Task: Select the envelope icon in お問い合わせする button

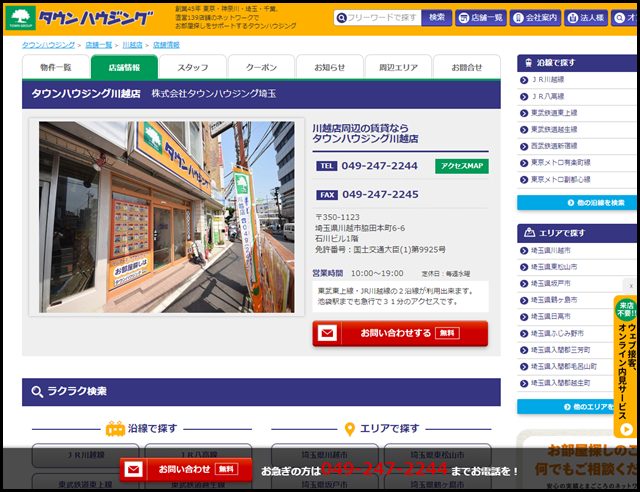Action: tap(327, 333)
